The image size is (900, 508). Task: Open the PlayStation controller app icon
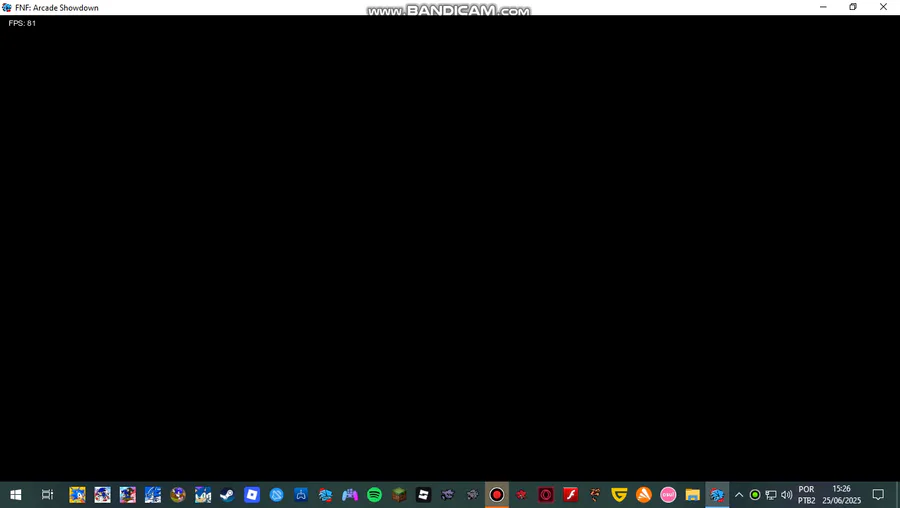[x=301, y=494]
